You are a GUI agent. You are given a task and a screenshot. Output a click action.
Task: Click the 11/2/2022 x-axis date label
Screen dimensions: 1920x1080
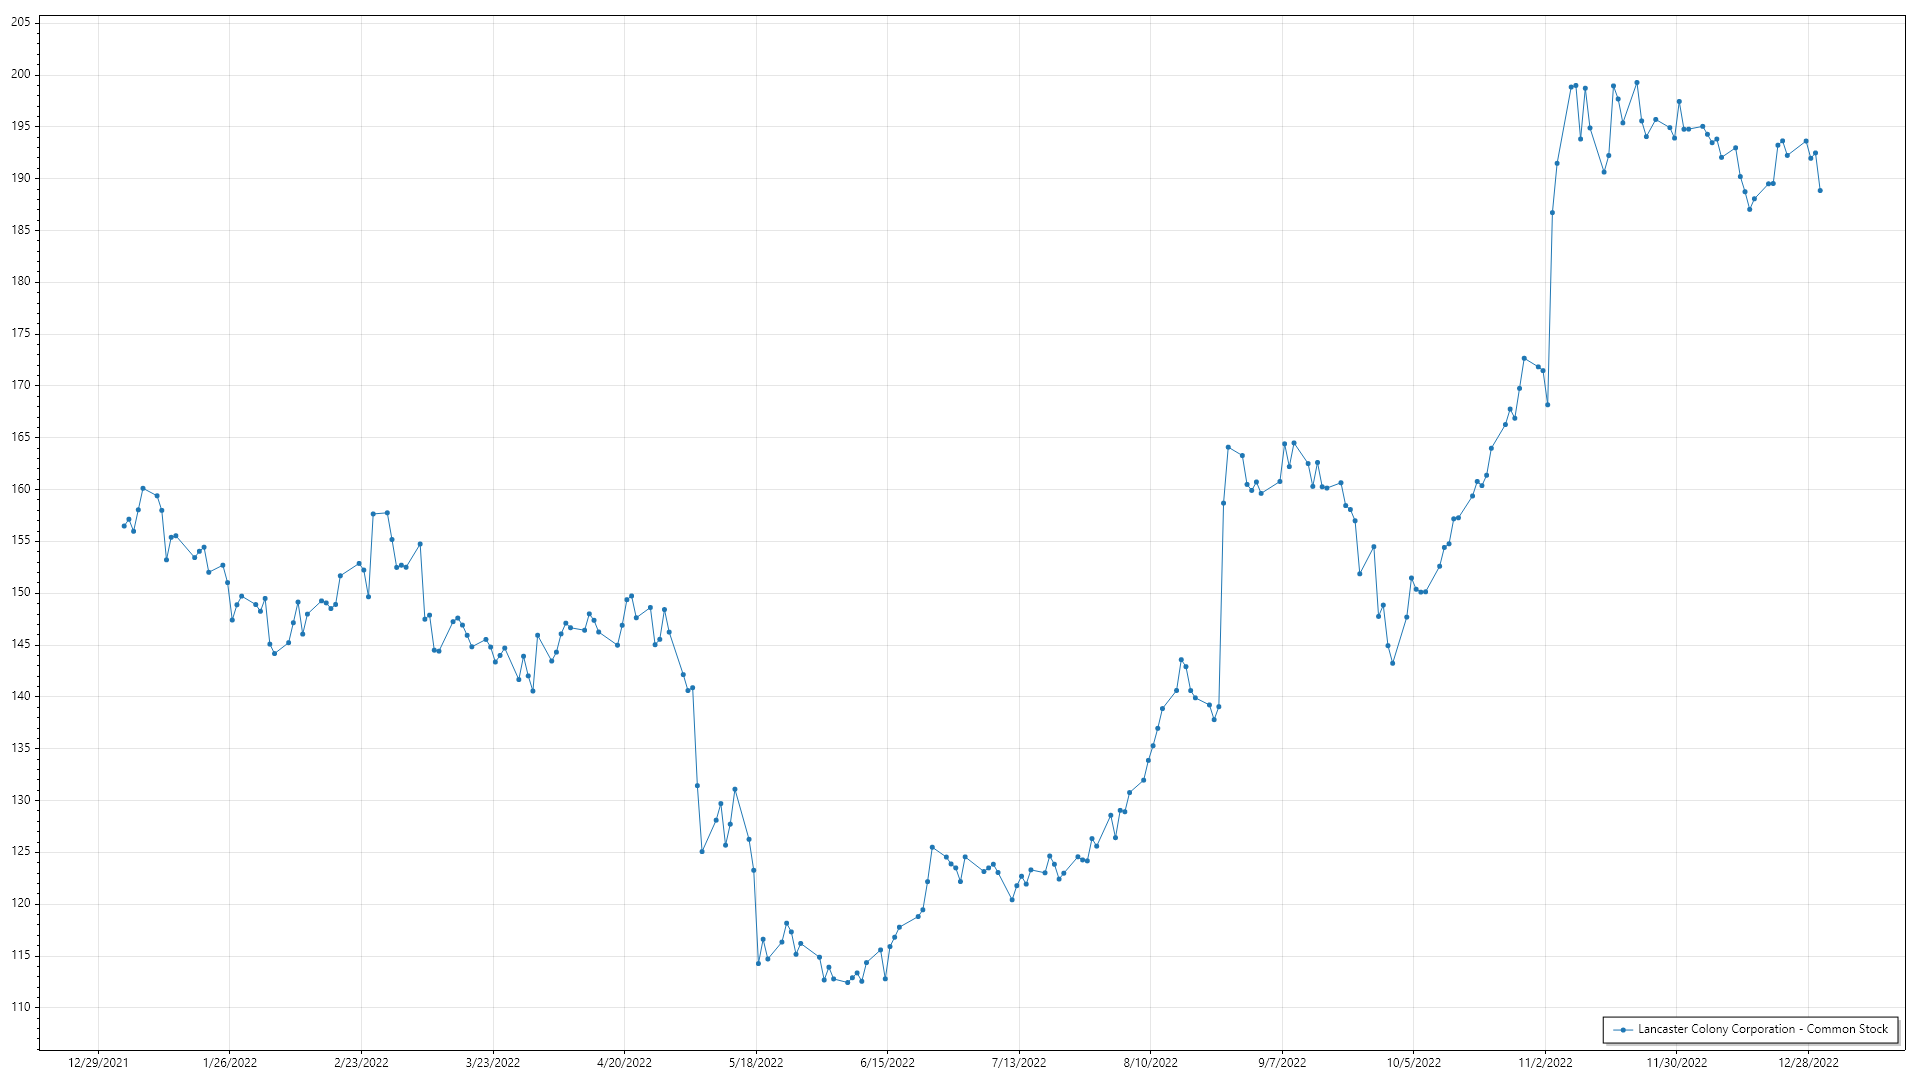pyautogui.click(x=1545, y=1063)
